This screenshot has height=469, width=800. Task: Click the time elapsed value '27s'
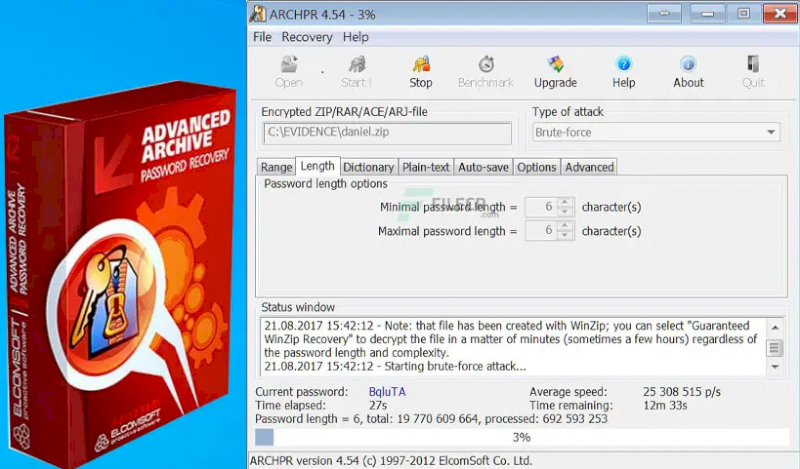[x=378, y=406]
